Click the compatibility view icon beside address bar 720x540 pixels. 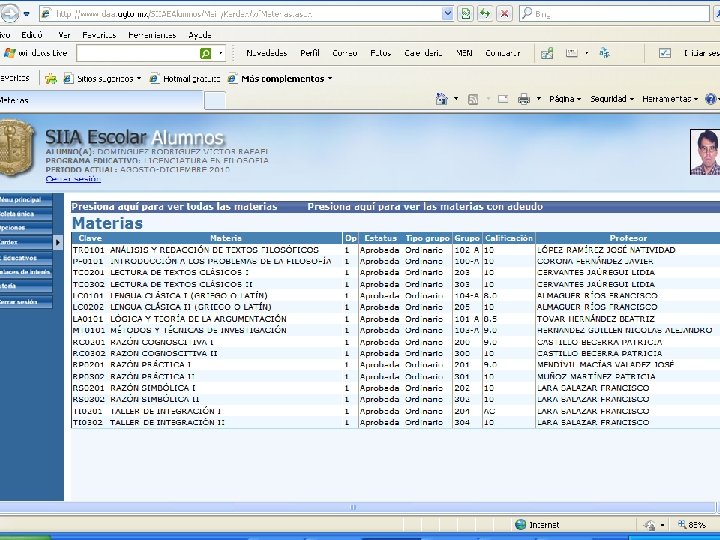tap(465, 14)
